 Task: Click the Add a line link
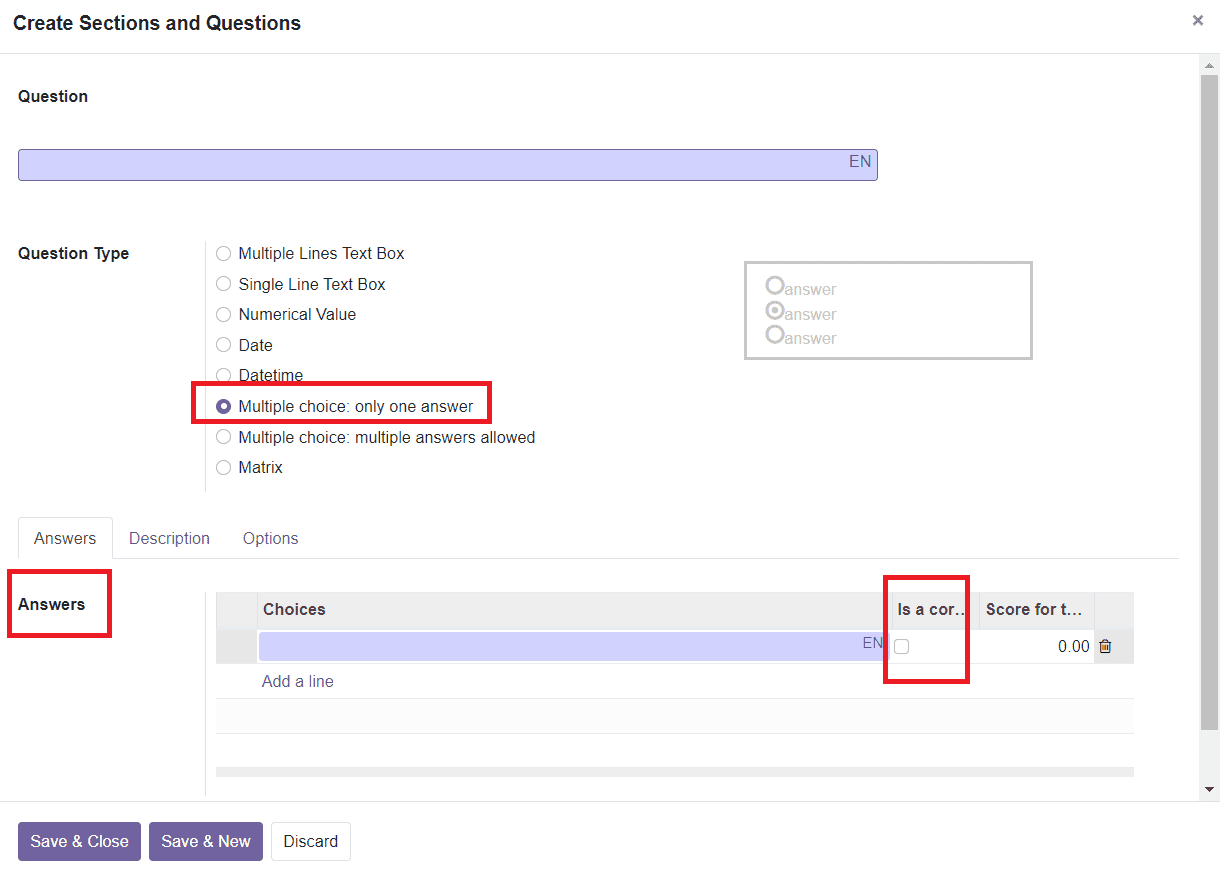pos(297,681)
